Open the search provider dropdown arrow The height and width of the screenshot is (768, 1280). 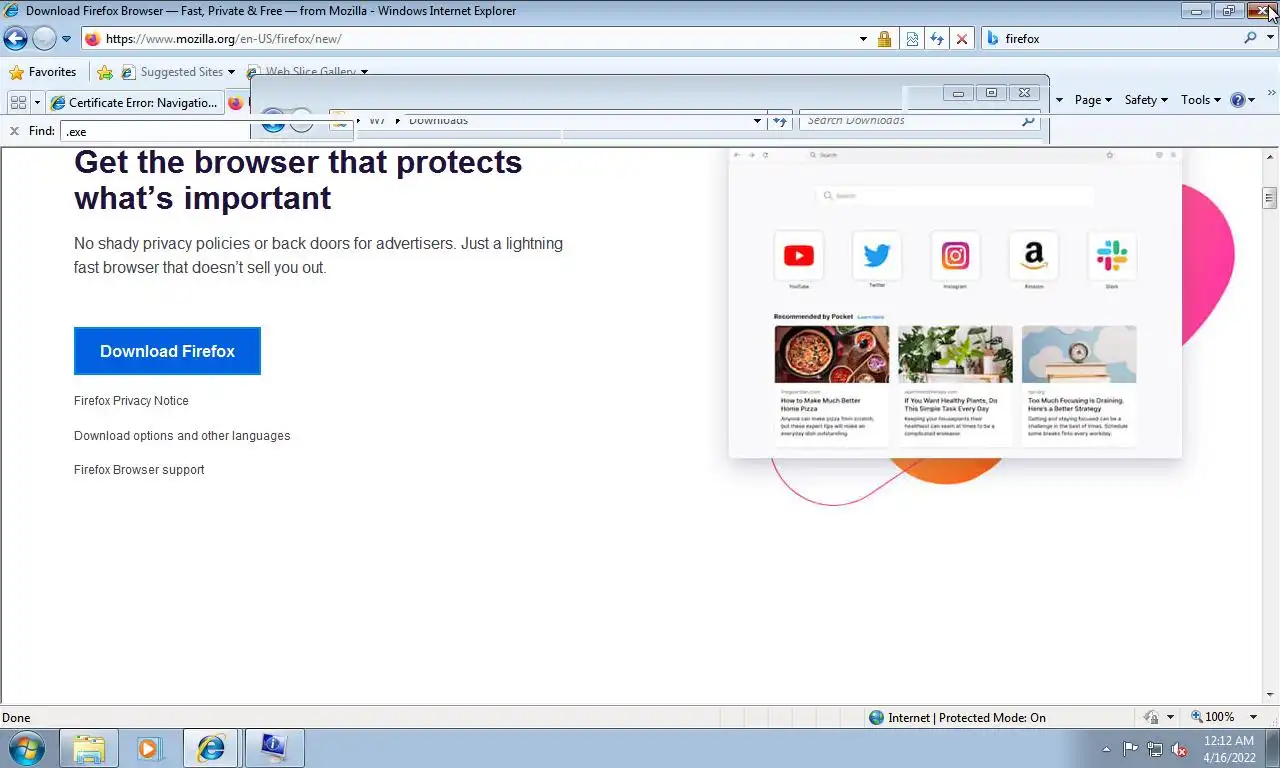tap(1268, 39)
